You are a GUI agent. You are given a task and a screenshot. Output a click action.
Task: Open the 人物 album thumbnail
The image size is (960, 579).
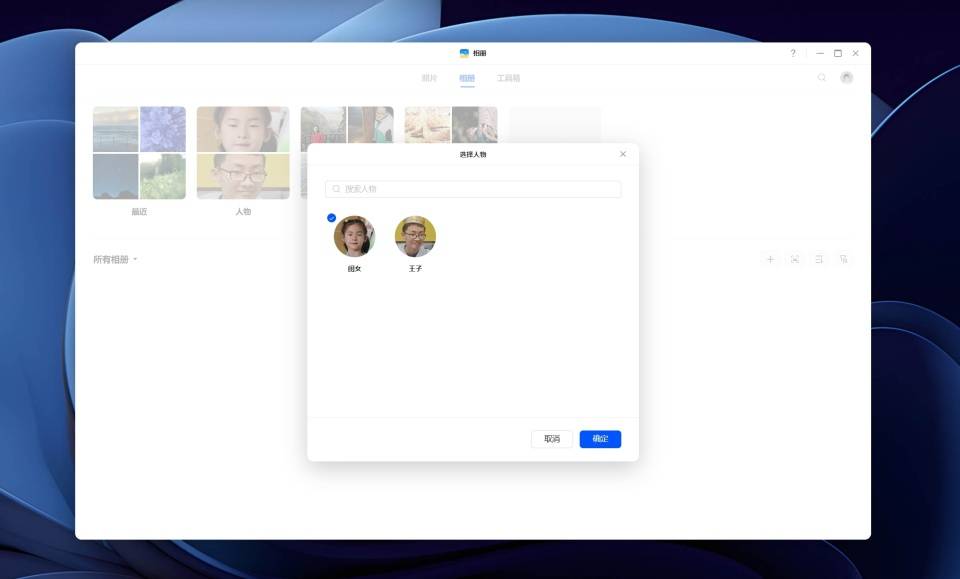point(243,153)
